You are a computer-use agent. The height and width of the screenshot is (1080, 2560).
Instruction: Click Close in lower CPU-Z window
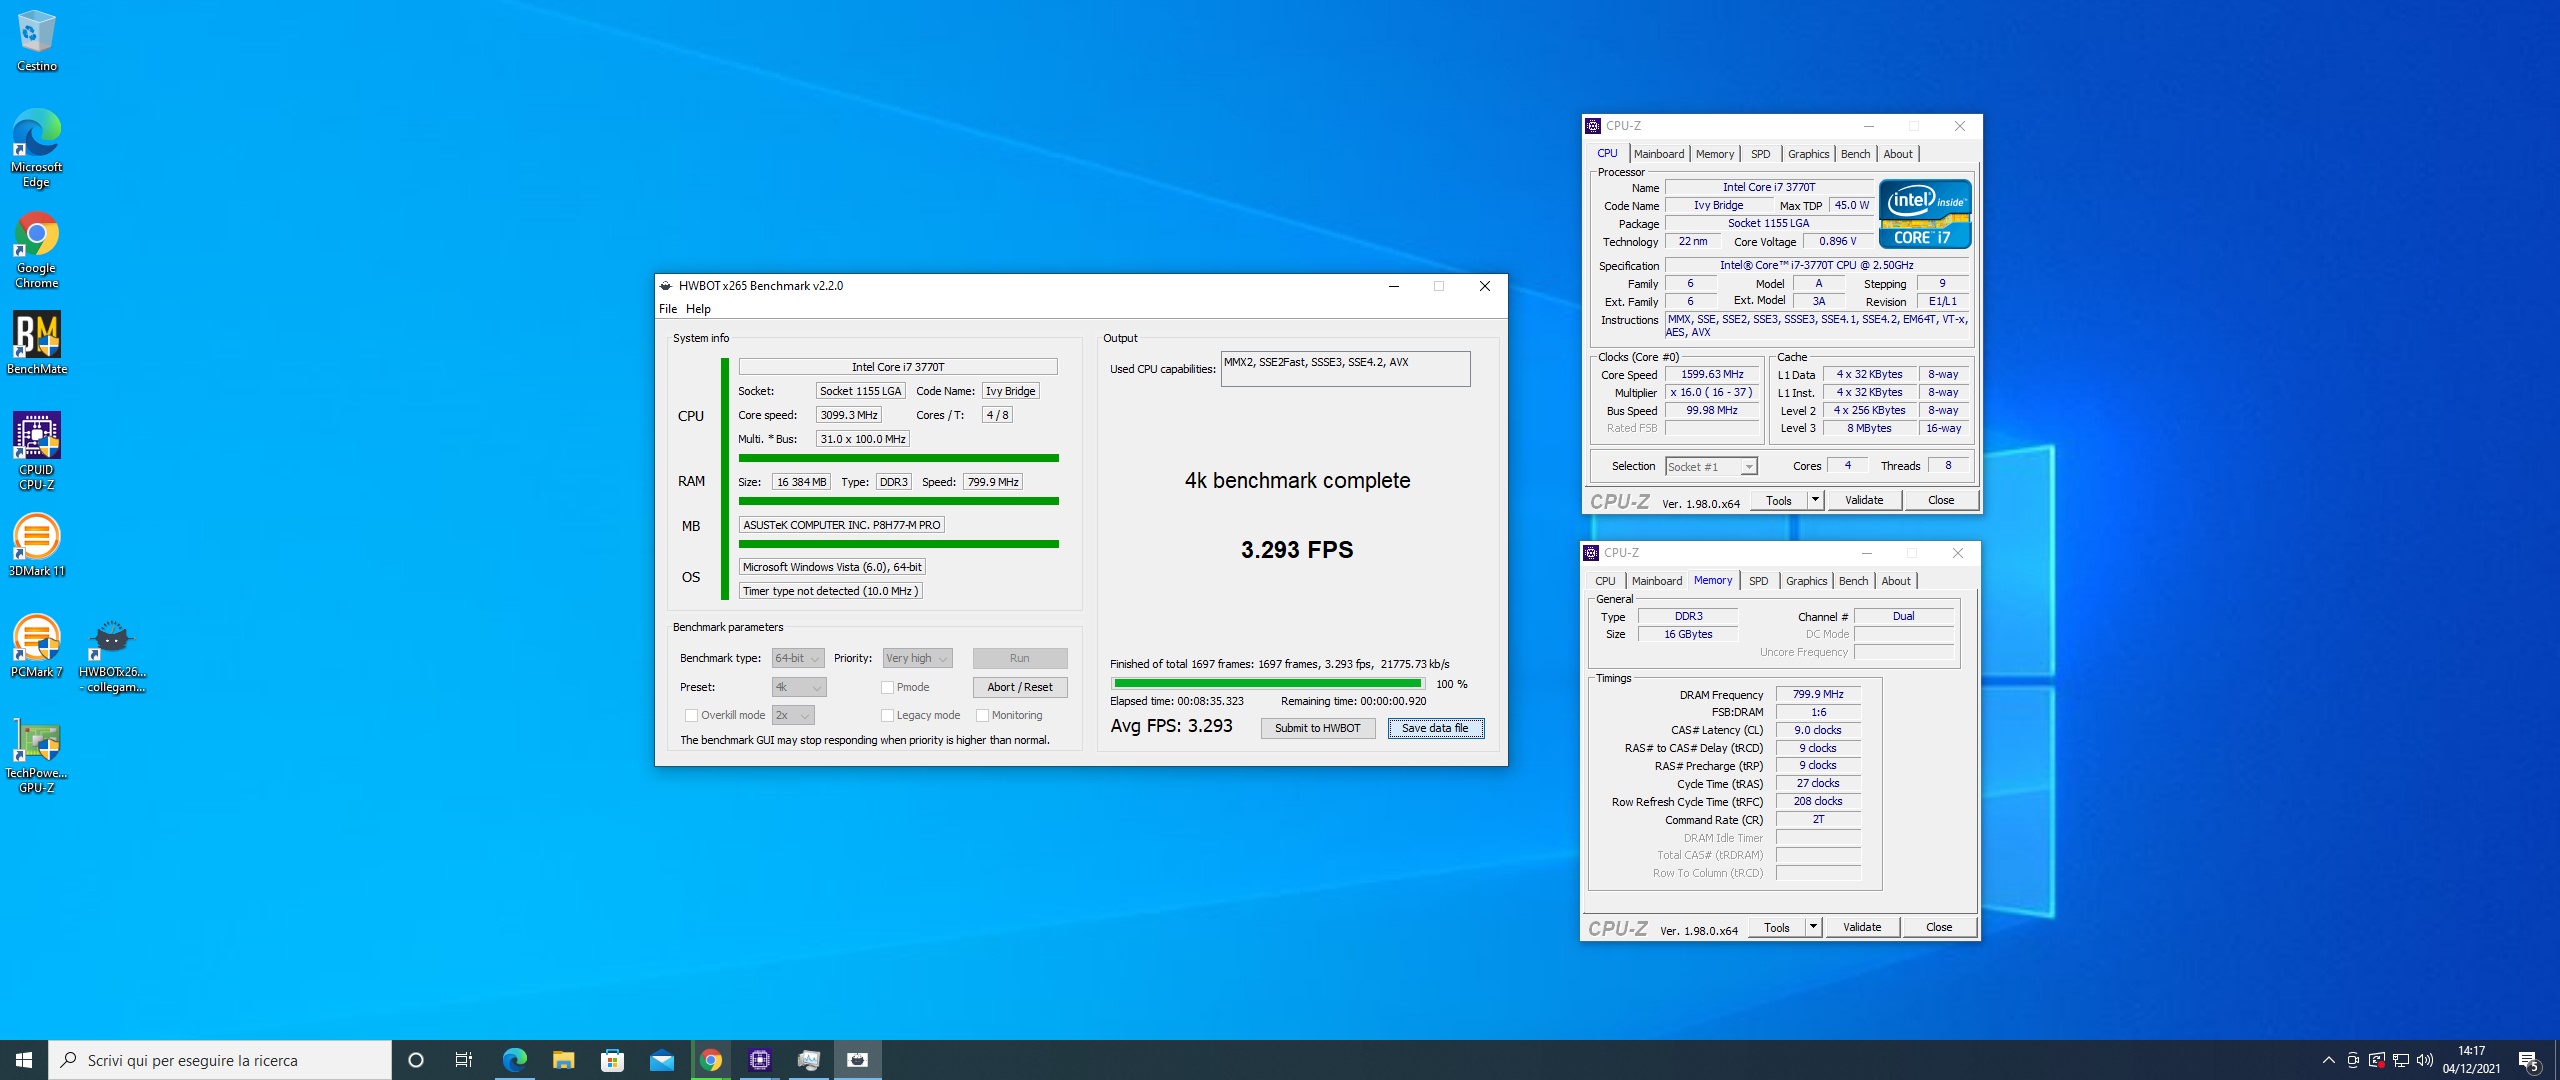click(x=1939, y=927)
